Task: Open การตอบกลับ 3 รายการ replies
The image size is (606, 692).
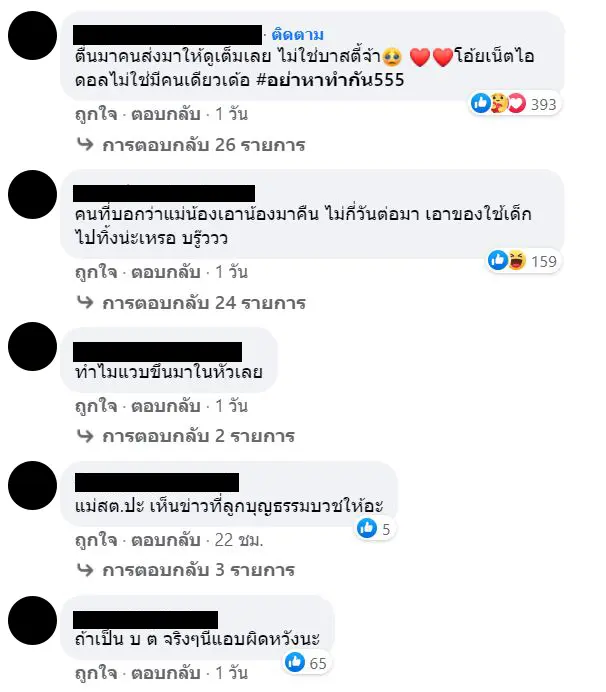Action: 198,570
